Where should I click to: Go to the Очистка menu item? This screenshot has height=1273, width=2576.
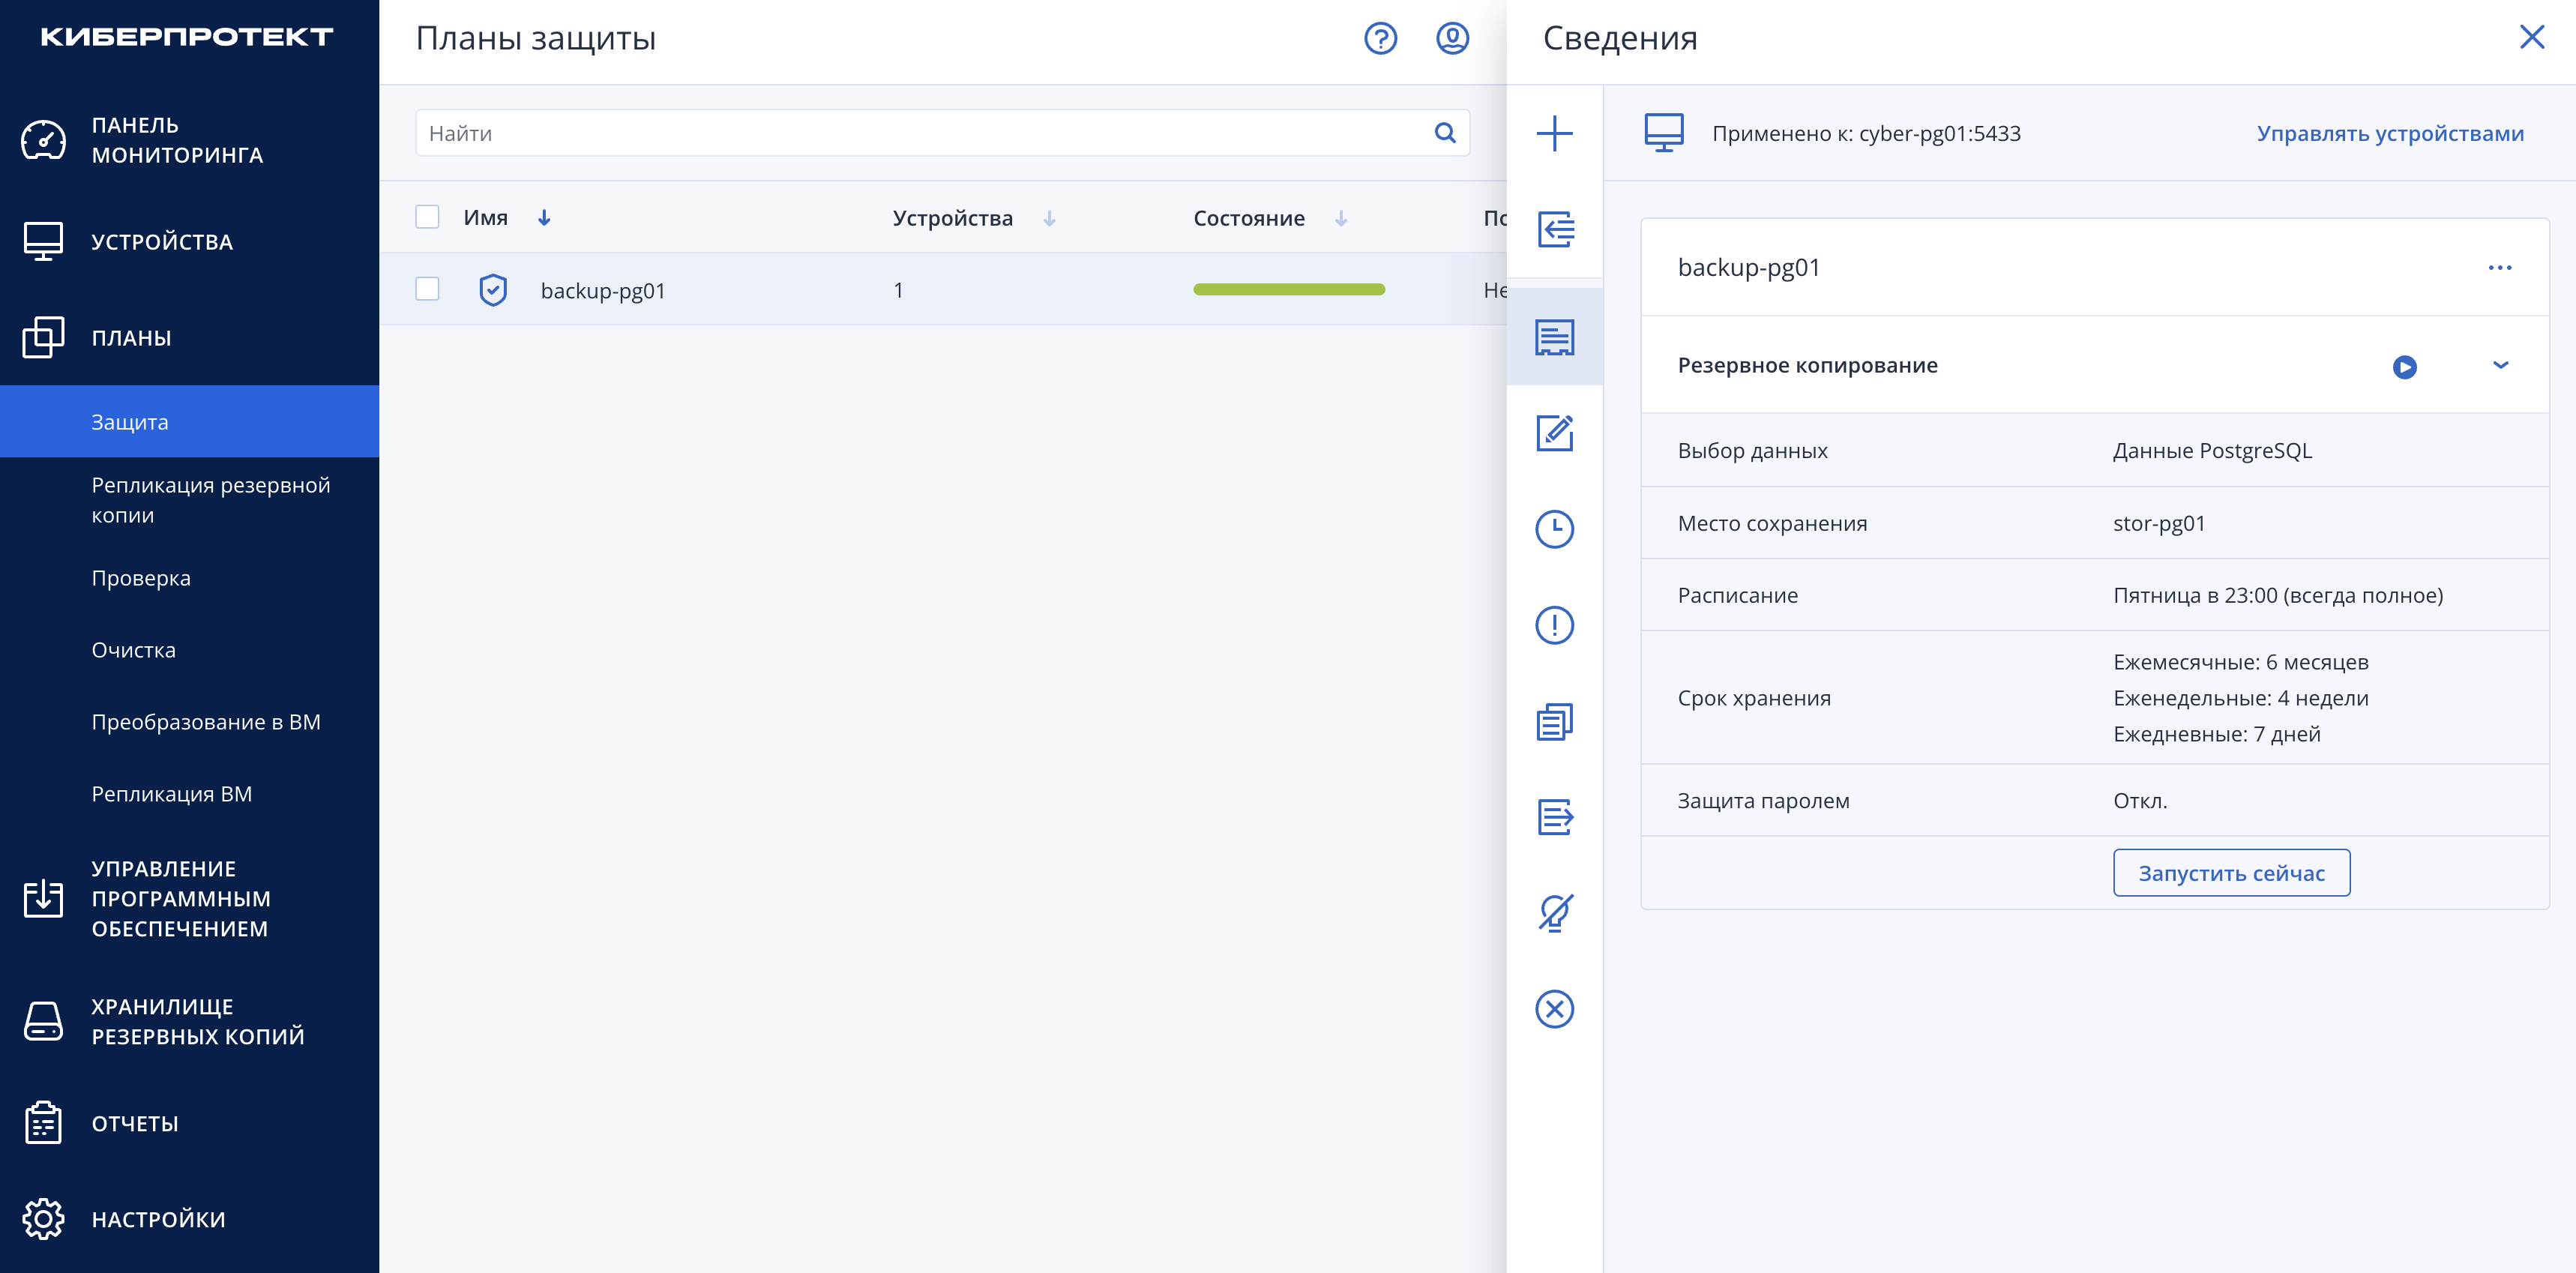click(x=133, y=650)
